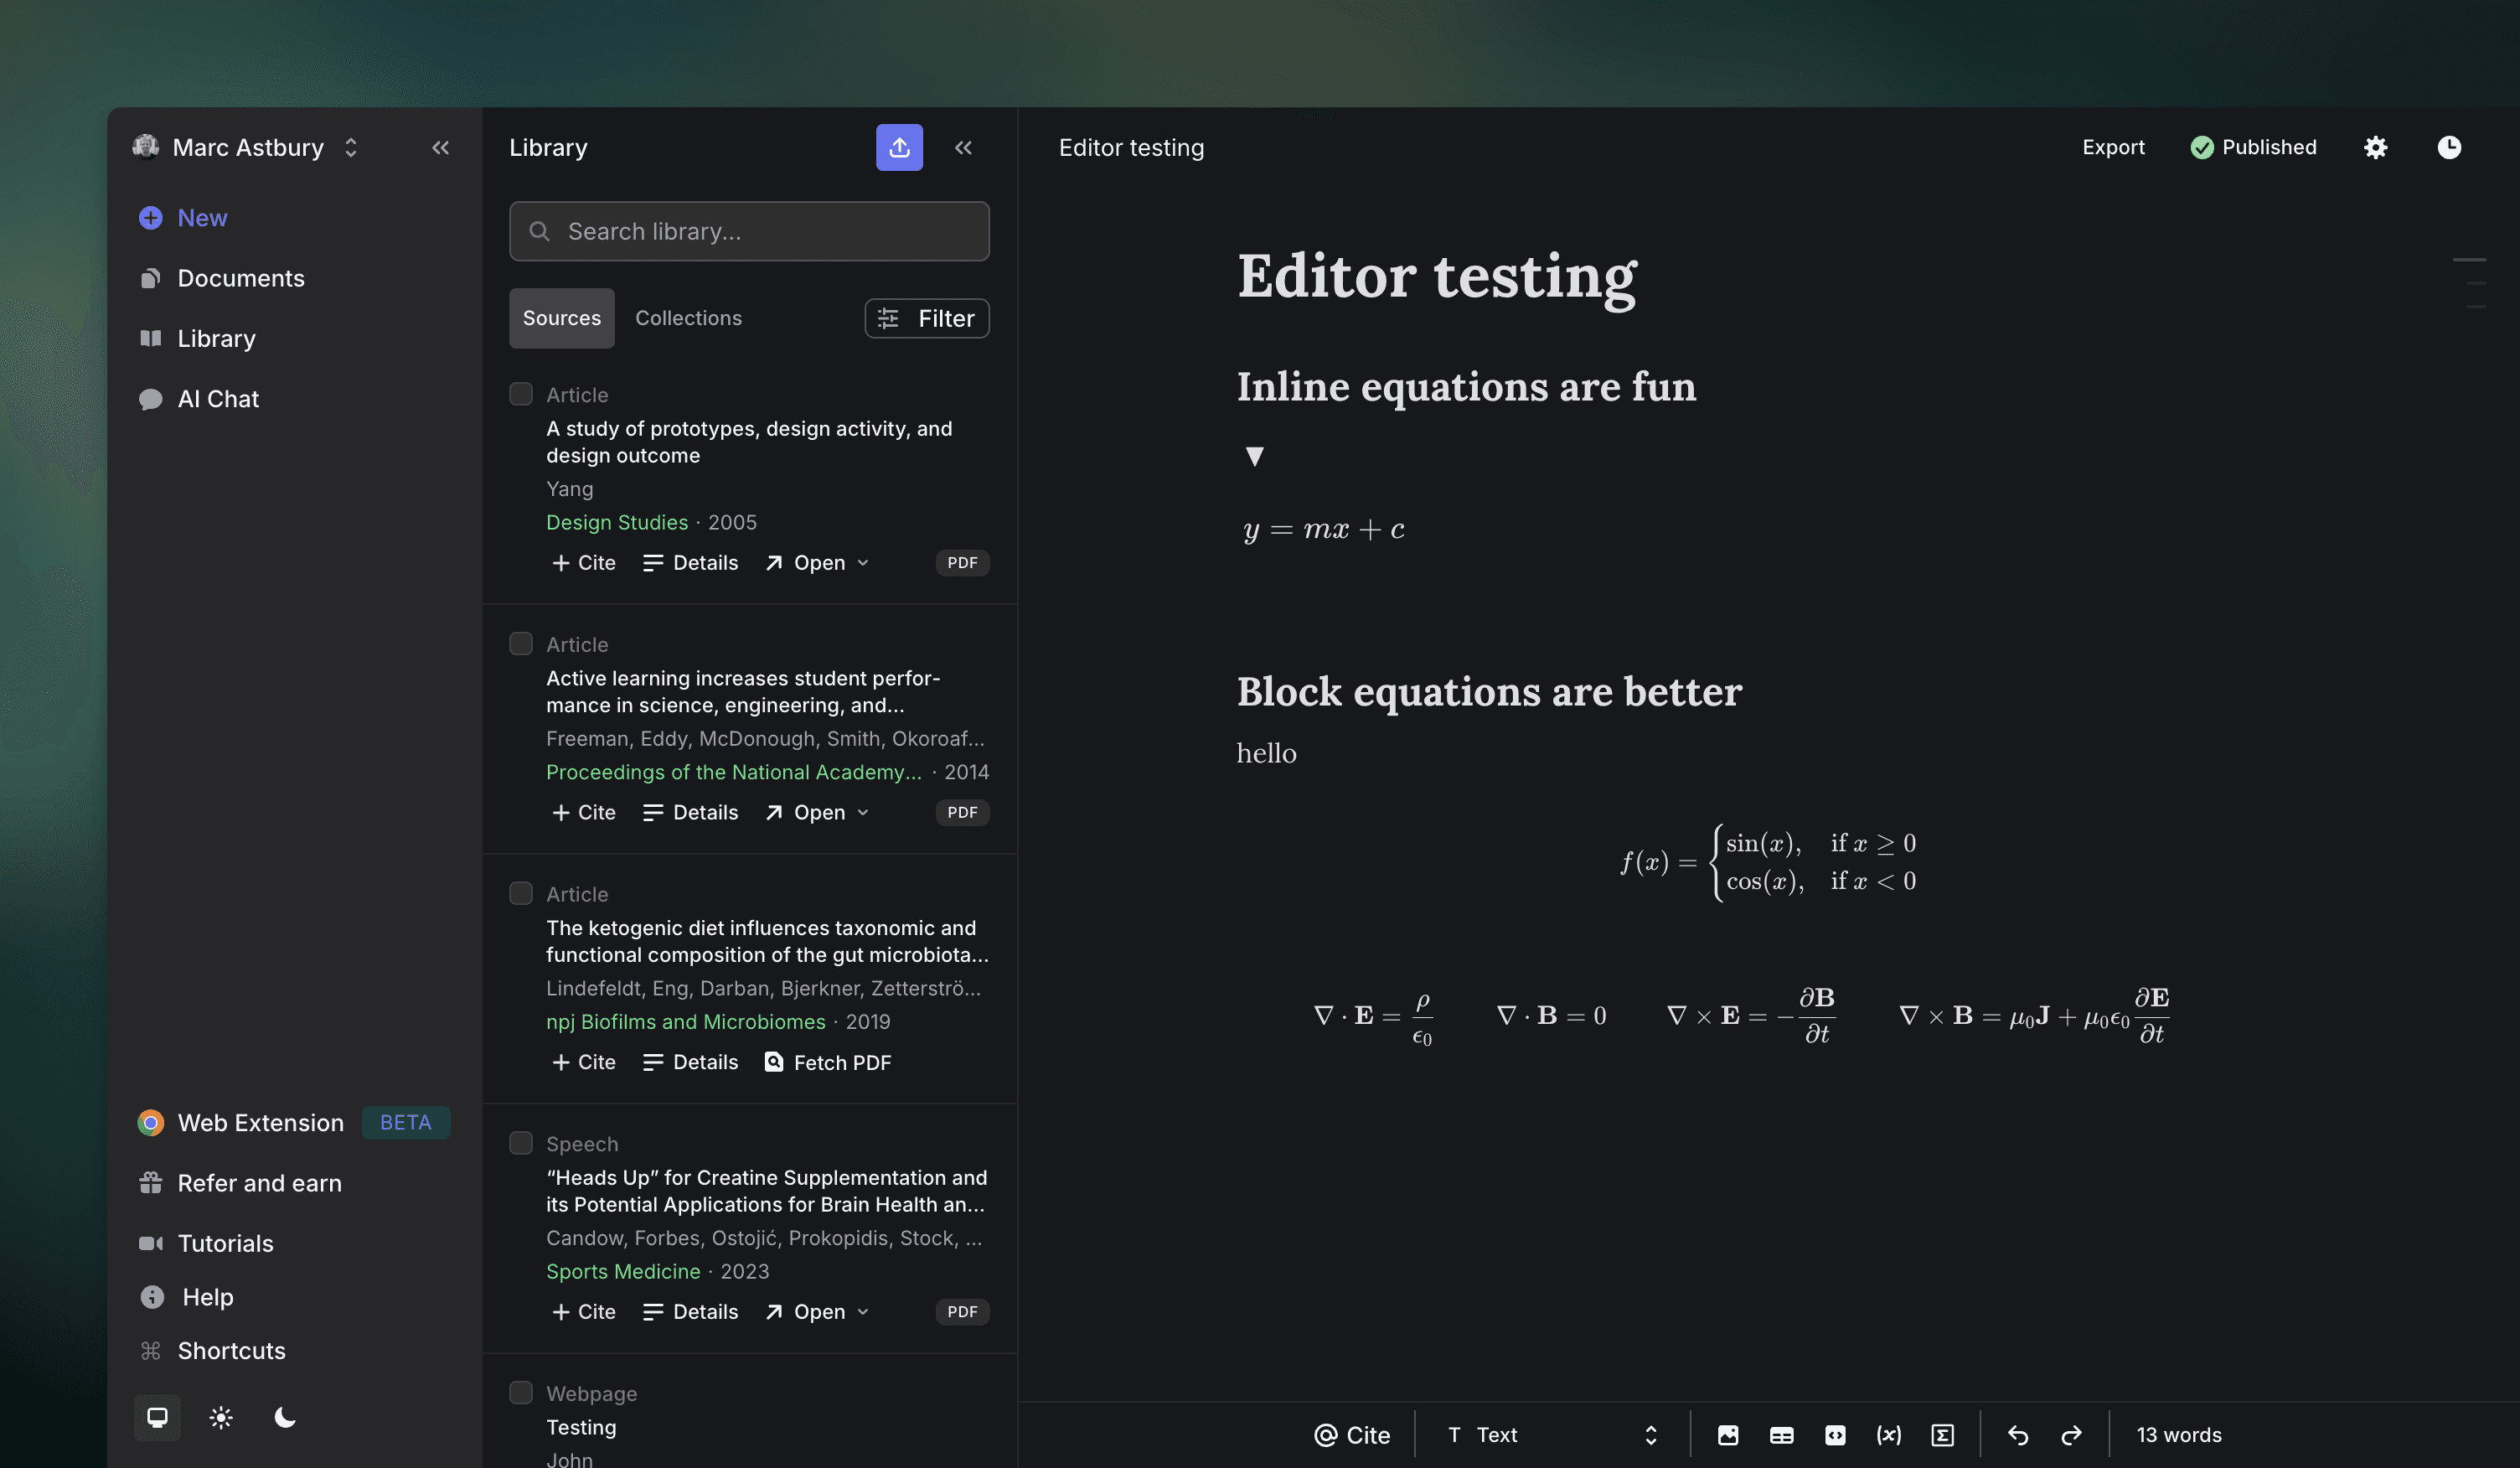Image resolution: width=2520 pixels, height=1468 pixels.
Task: Click the y = mx + c equation
Action: click(x=1323, y=529)
